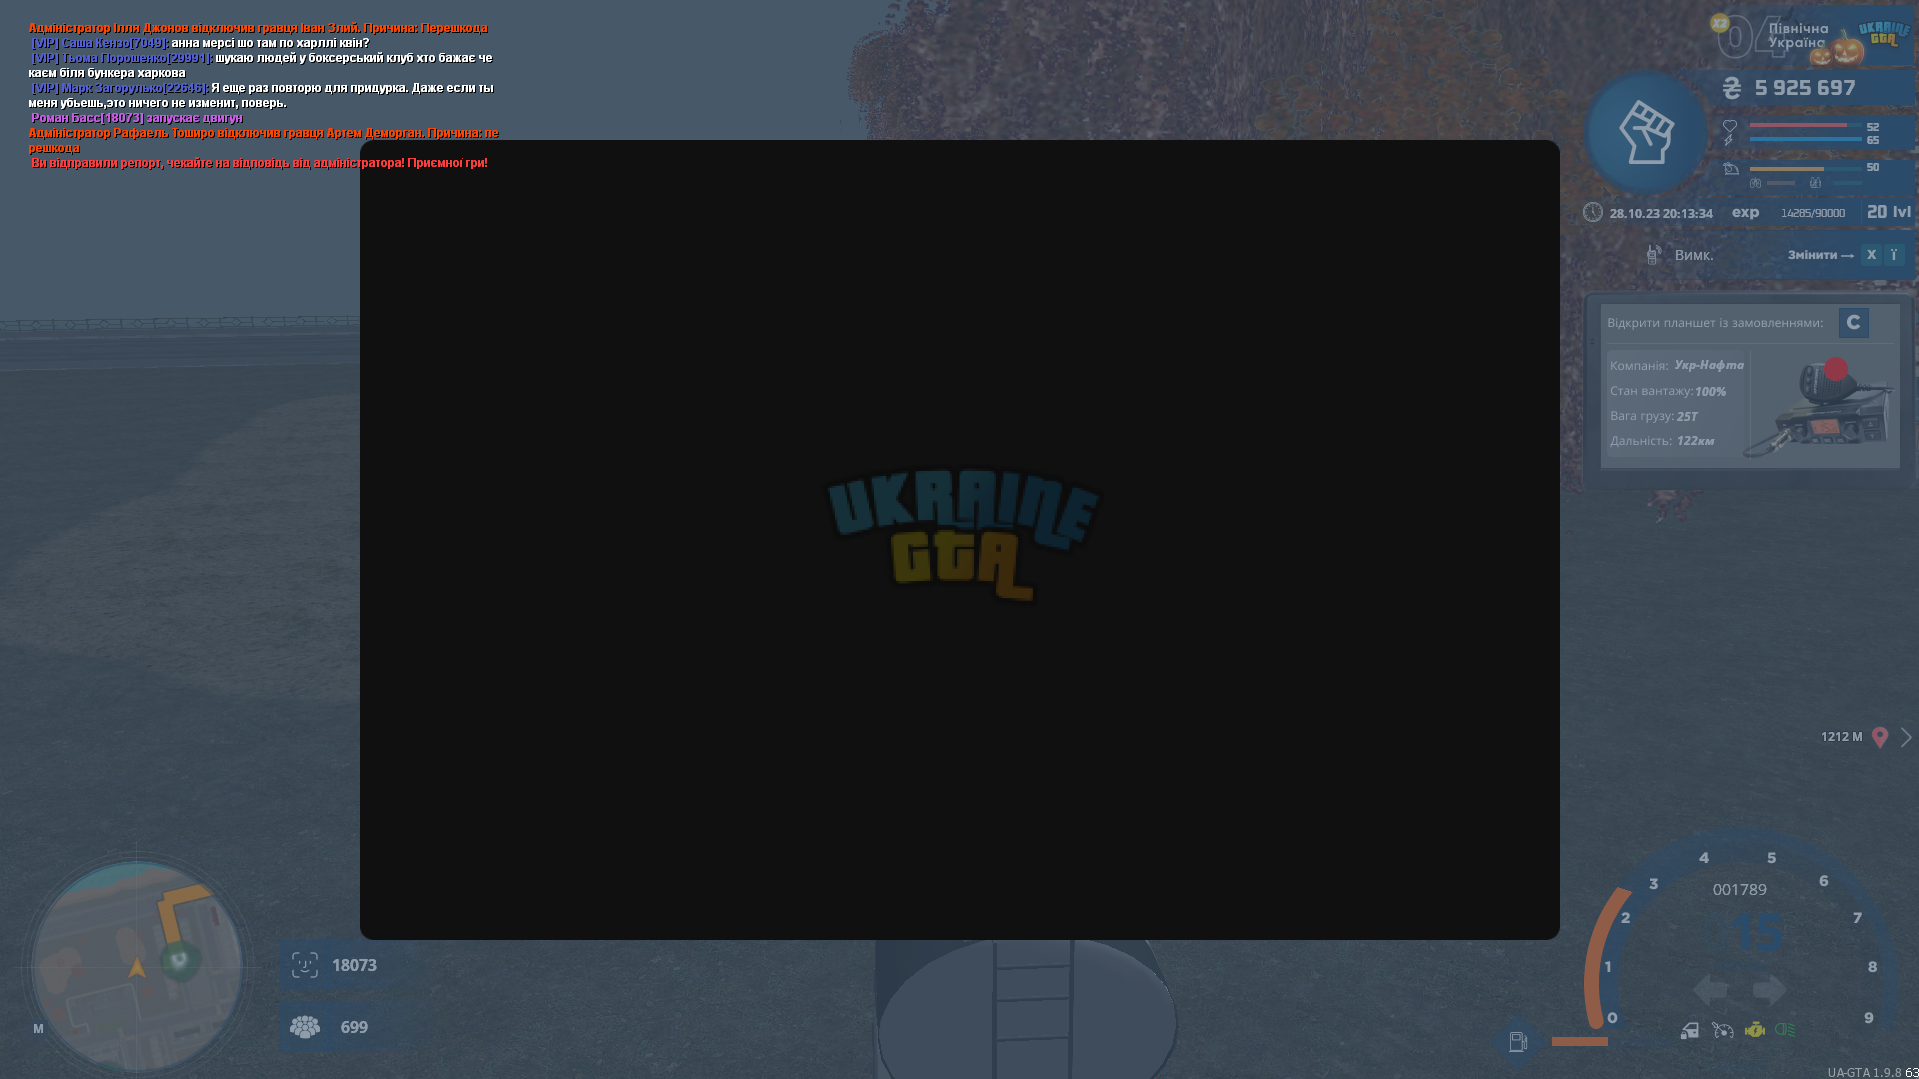1919x1079 pixels.
Task: Click the right turn signal arrow
Action: 1769,990
